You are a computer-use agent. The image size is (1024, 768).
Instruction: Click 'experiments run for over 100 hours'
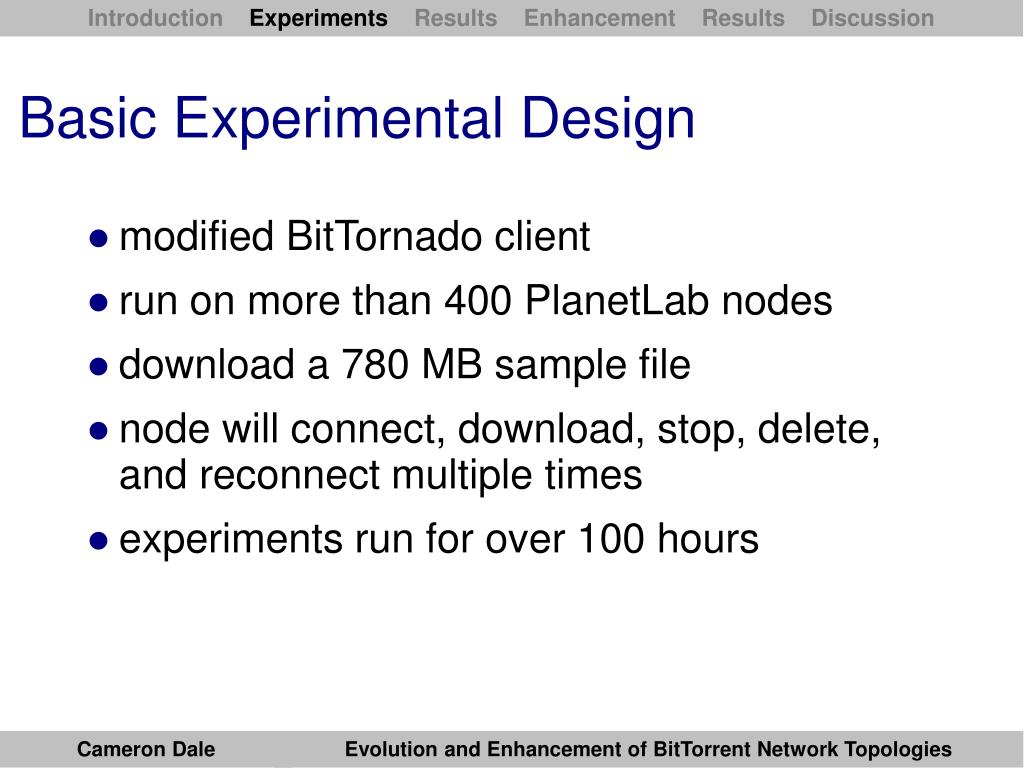pos(439,539)
